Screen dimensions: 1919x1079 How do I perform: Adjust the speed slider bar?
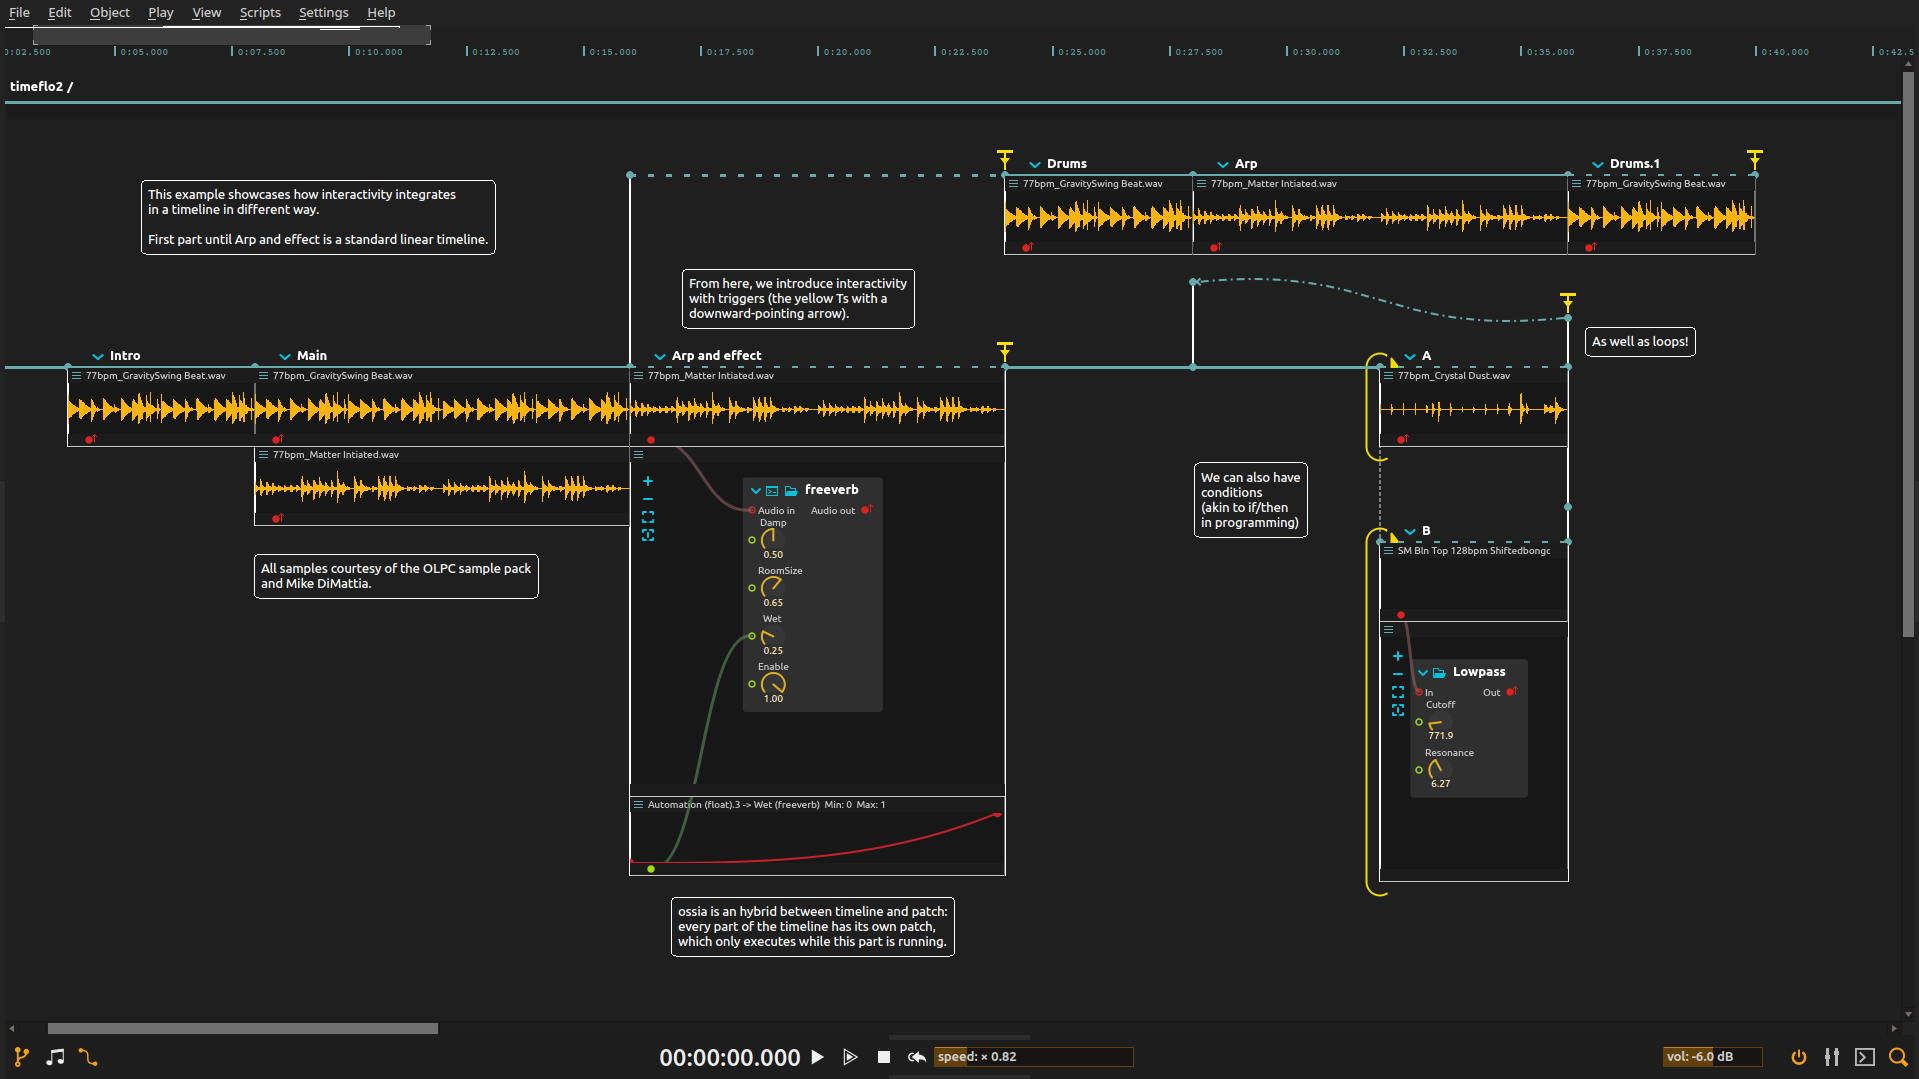point(1033,1057)
